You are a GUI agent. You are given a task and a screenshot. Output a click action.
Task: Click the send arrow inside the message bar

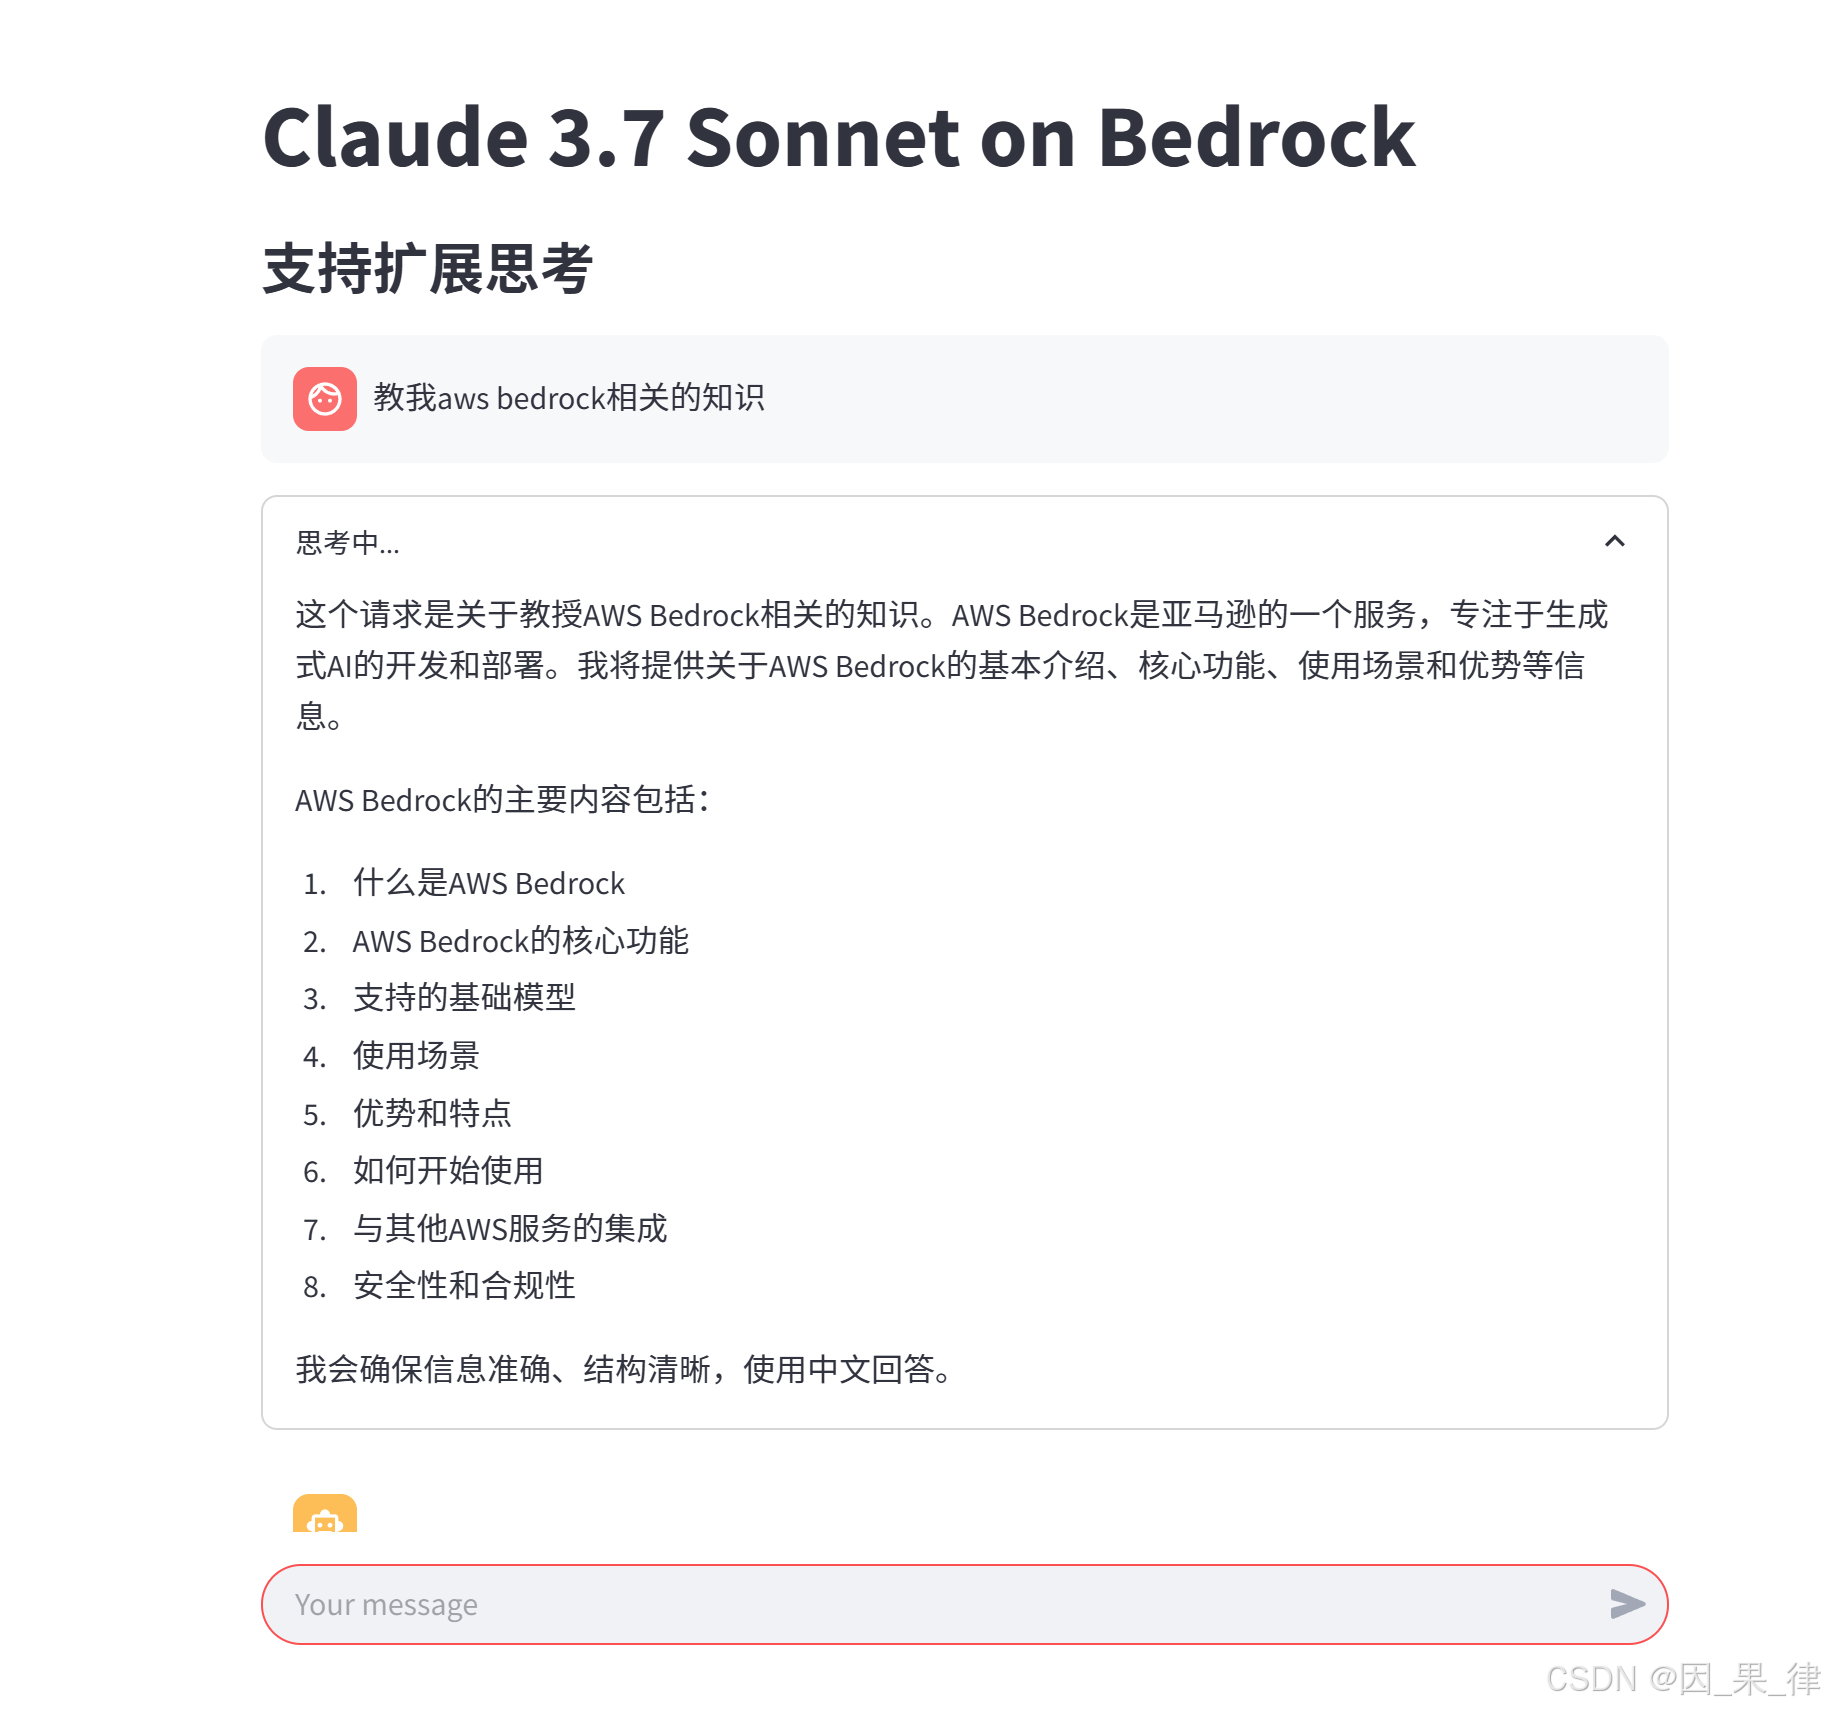1625,1604
